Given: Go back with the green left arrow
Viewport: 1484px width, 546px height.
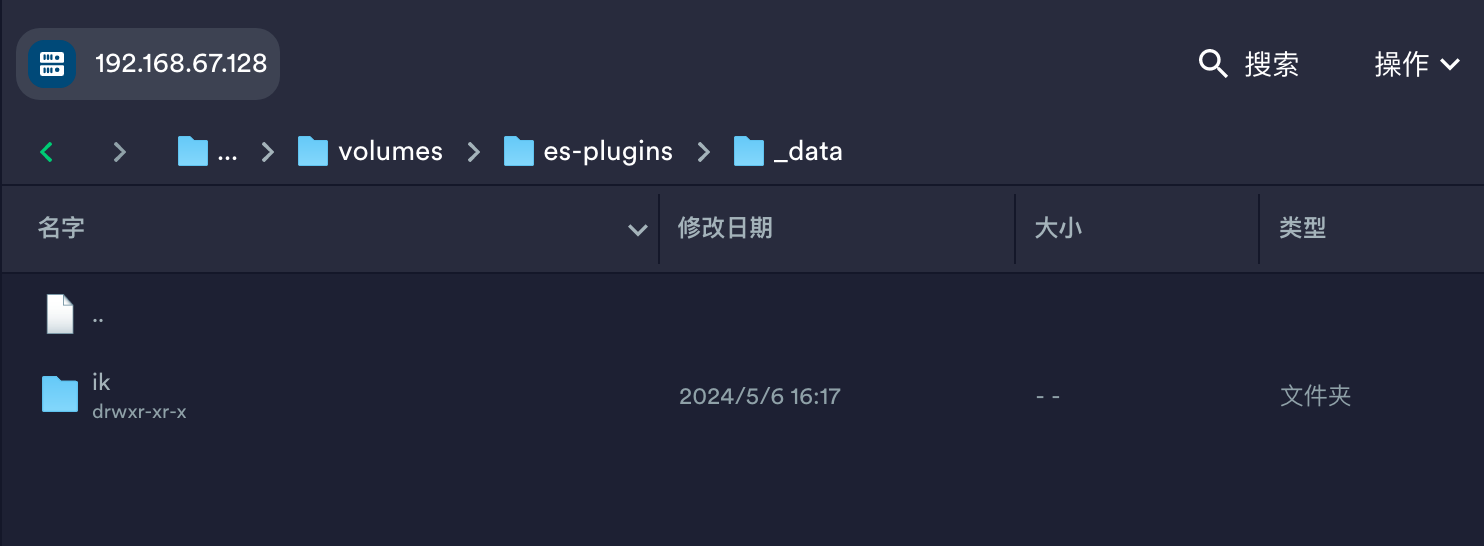Looking at the screenshot, I should coord(46,152).
